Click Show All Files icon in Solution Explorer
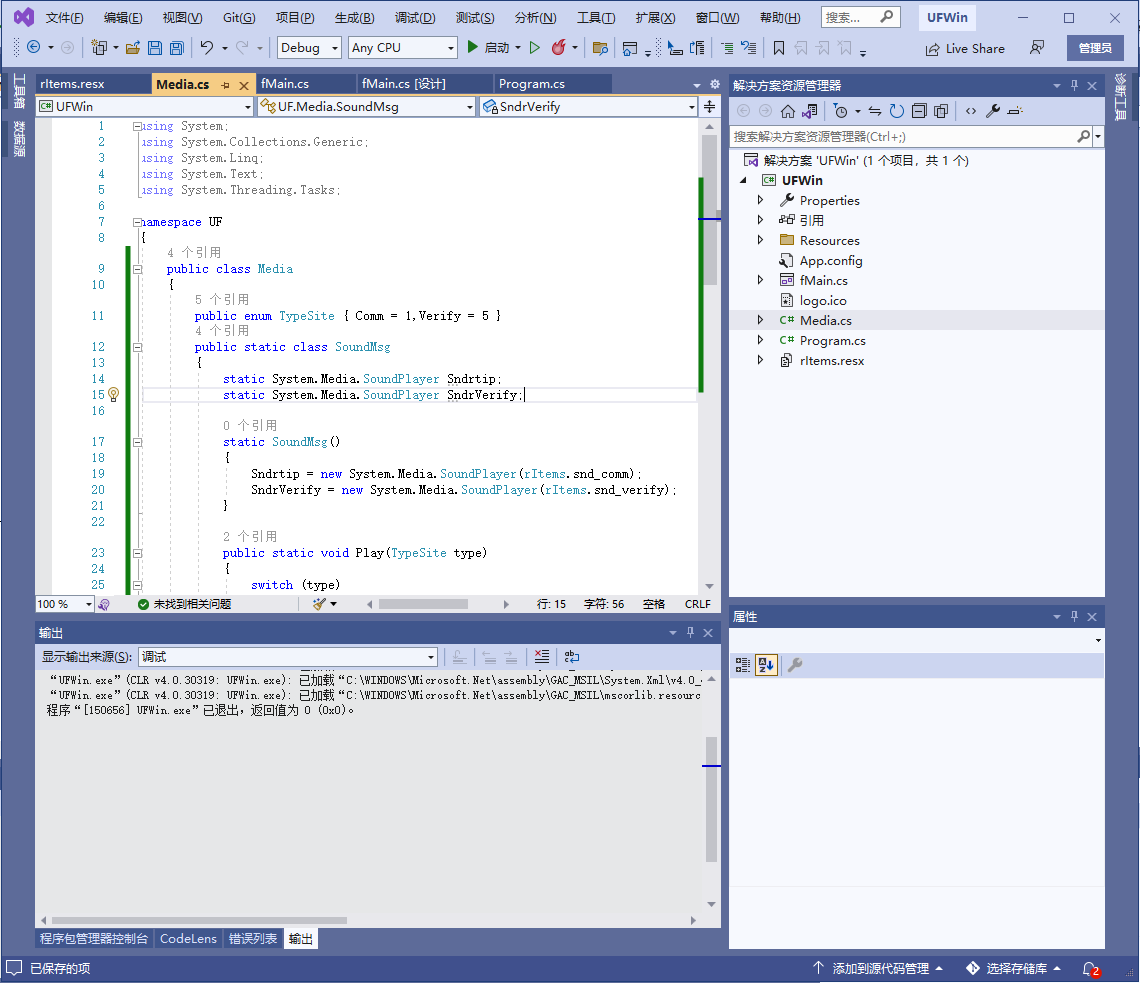The height and width of the screenshot is (983, 1140). point(941,111)
